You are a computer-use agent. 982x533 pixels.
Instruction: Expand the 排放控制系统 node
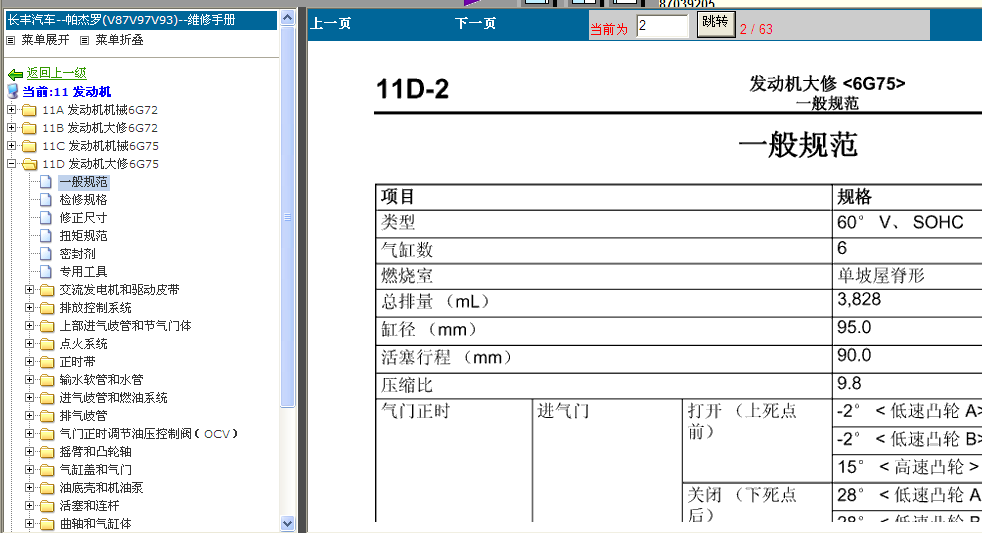(x=29, y=308)
